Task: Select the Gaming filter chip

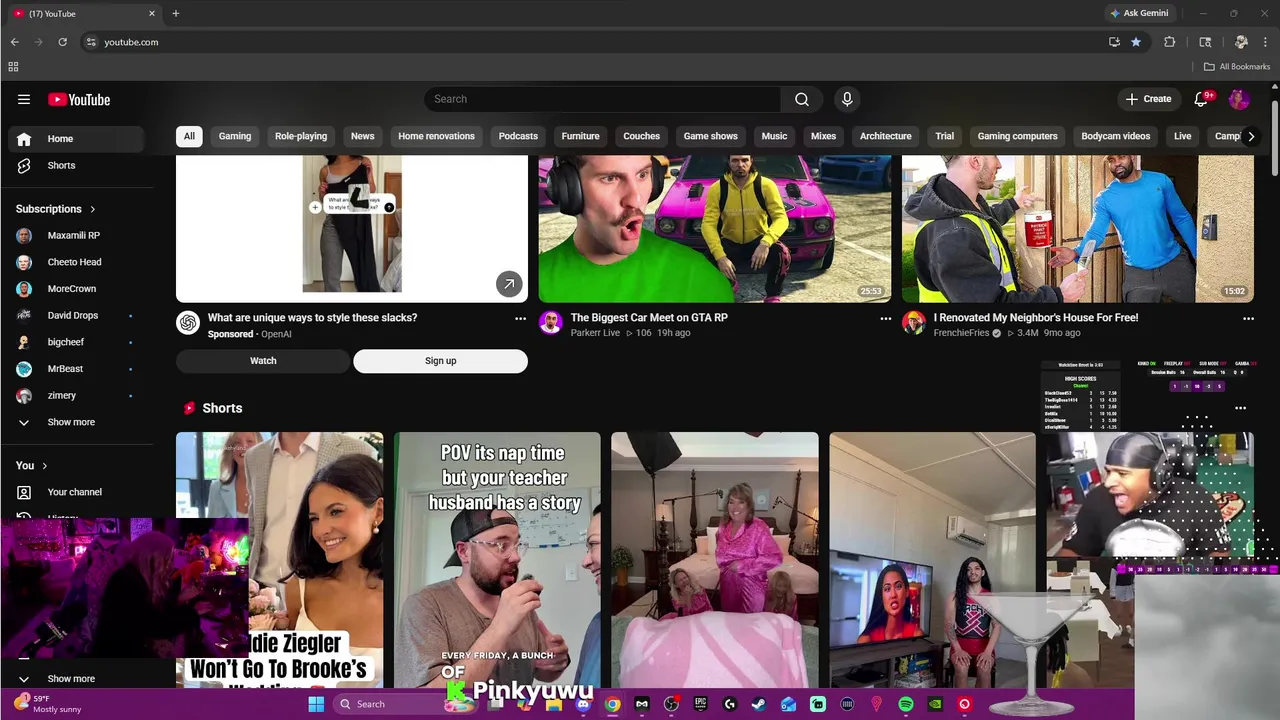Action: click(235, 136)
